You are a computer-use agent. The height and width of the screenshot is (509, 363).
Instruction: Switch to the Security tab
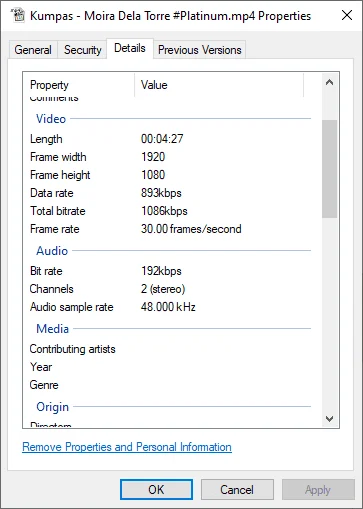[x=82, y=50]
